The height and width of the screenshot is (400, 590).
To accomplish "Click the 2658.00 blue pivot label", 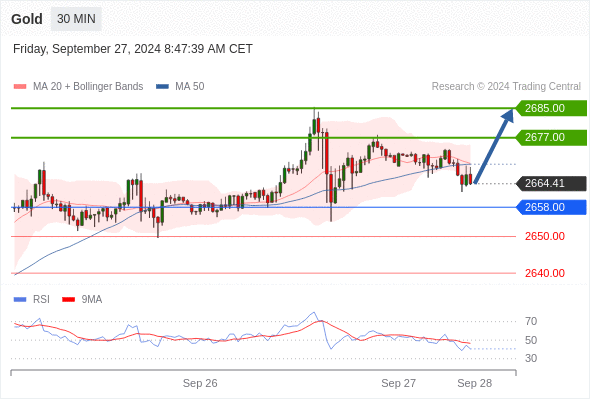I will 551,207.
